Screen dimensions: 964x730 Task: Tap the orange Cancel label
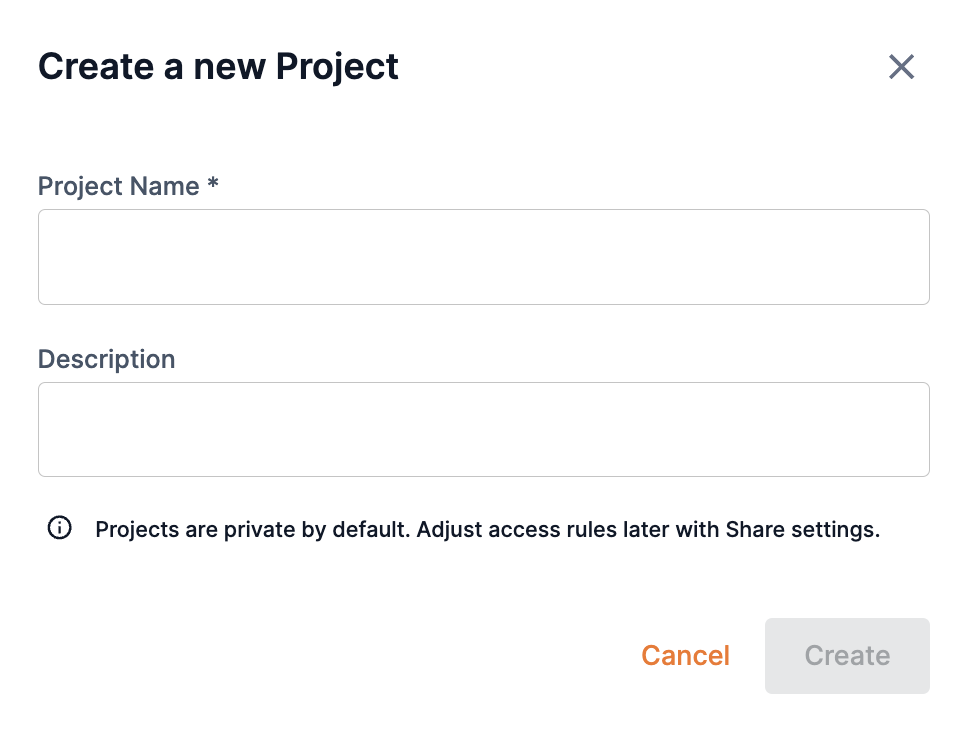click(x=685, y=655)
